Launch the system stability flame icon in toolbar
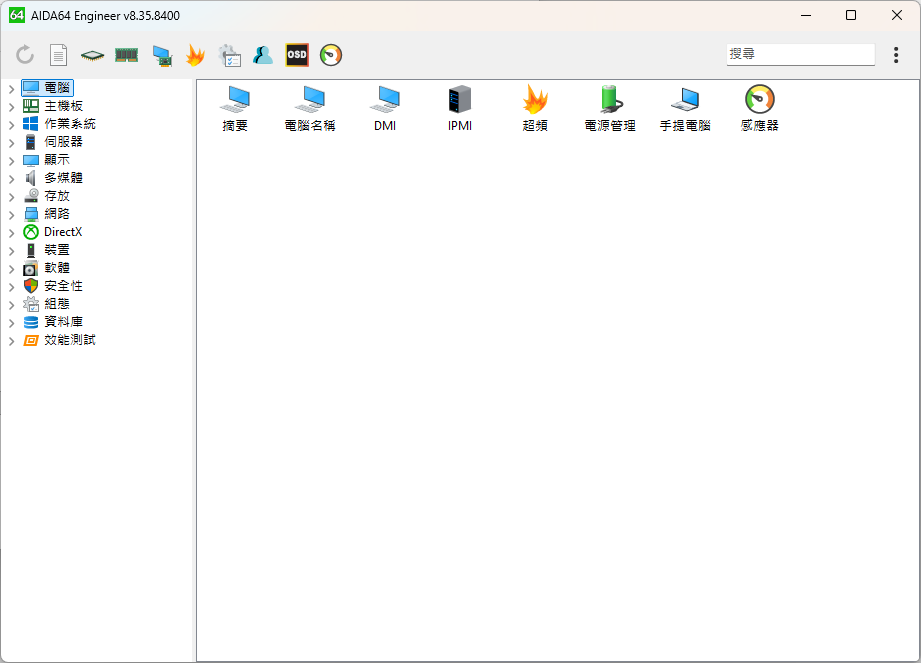 196,55
